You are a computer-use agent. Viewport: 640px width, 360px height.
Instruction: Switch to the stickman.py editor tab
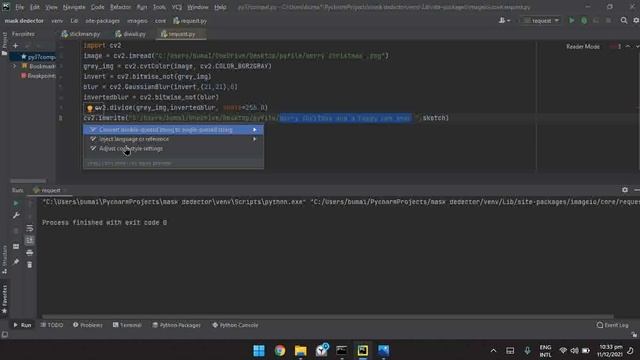click(81, 34)
